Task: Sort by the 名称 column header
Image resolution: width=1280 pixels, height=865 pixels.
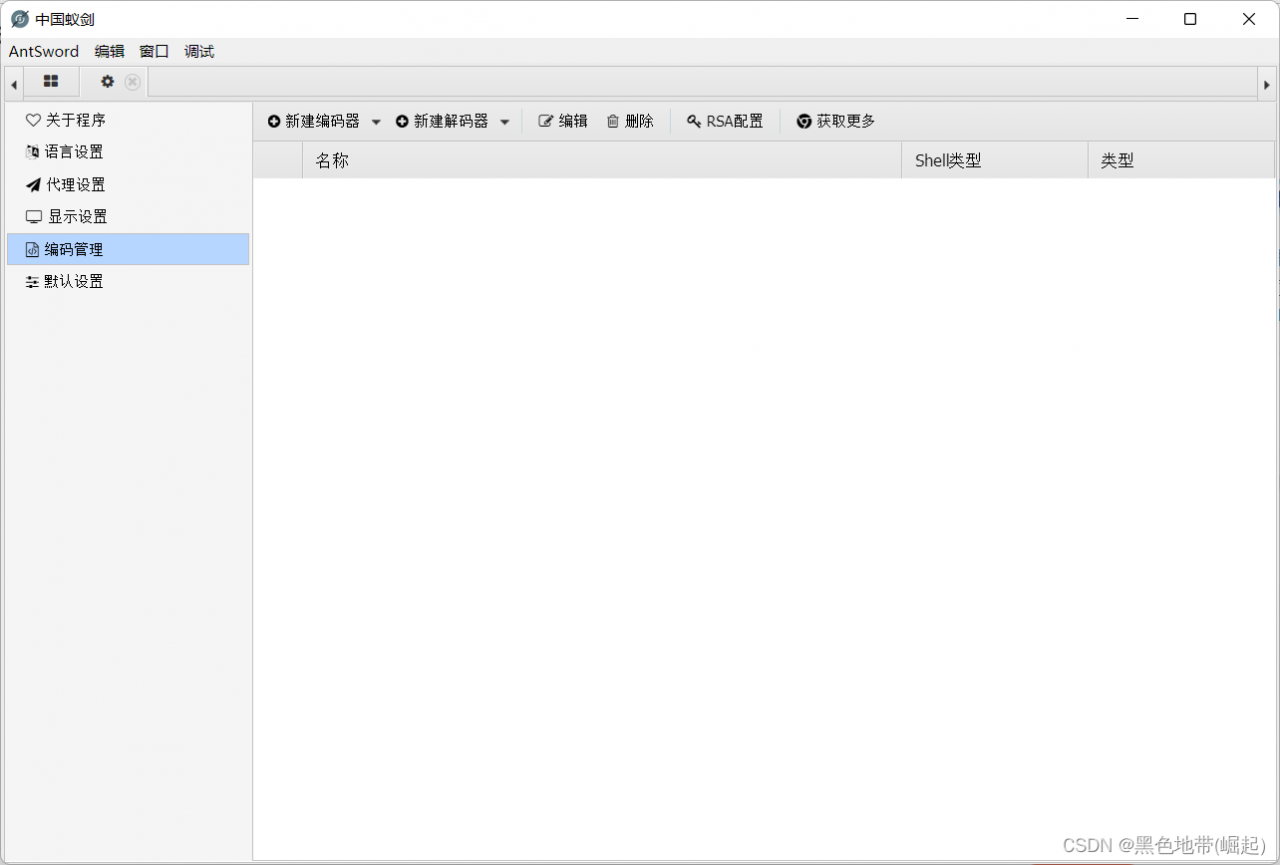Action: [x=602, y=160]
